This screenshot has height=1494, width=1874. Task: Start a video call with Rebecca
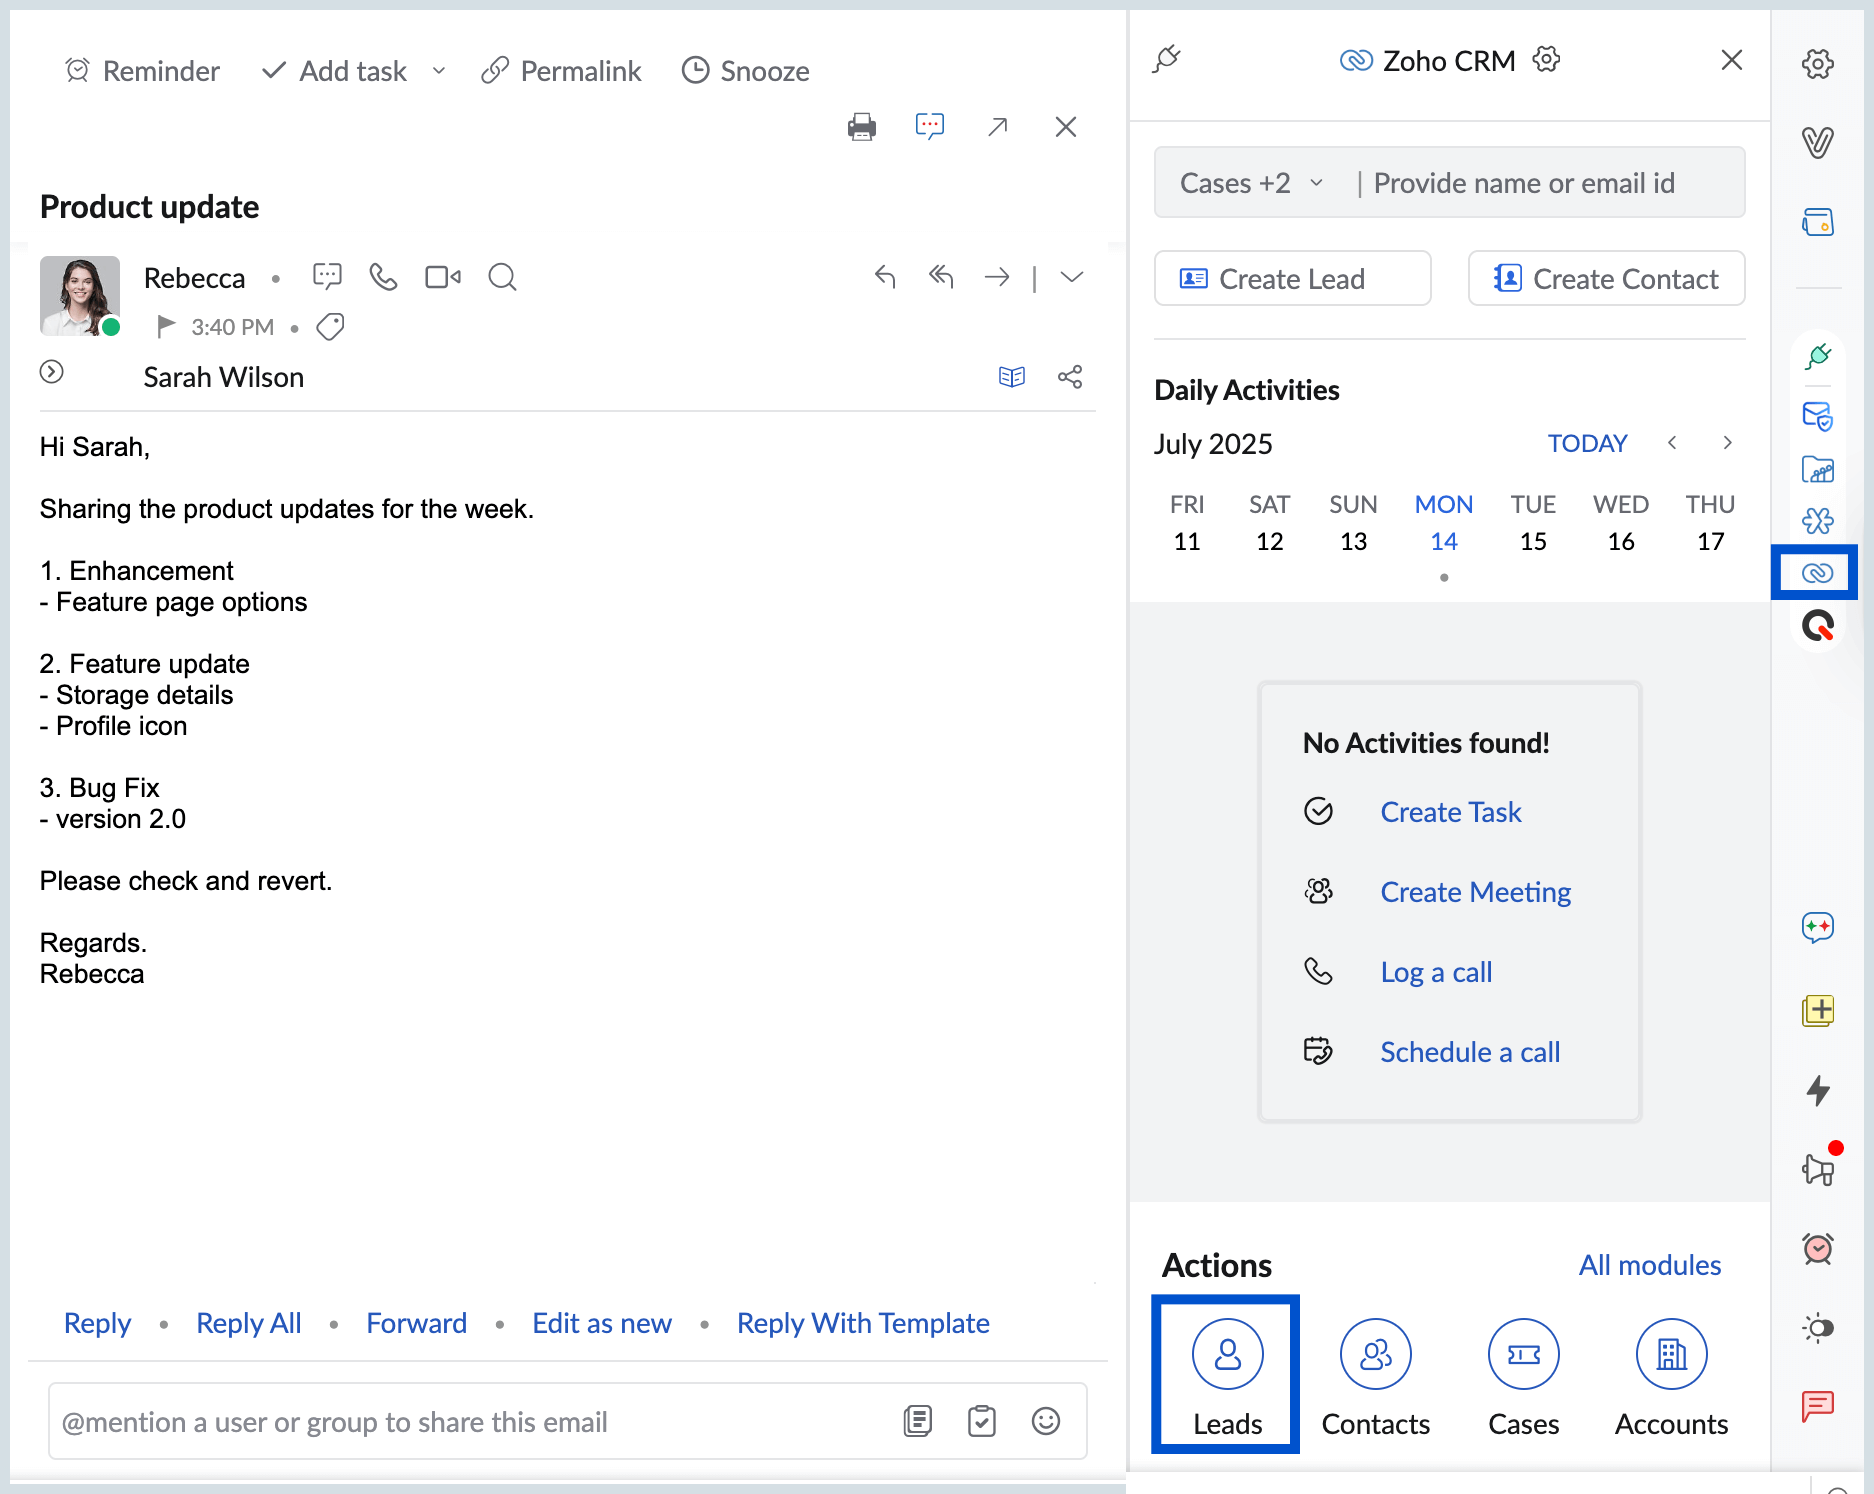[x=442, y=277]
